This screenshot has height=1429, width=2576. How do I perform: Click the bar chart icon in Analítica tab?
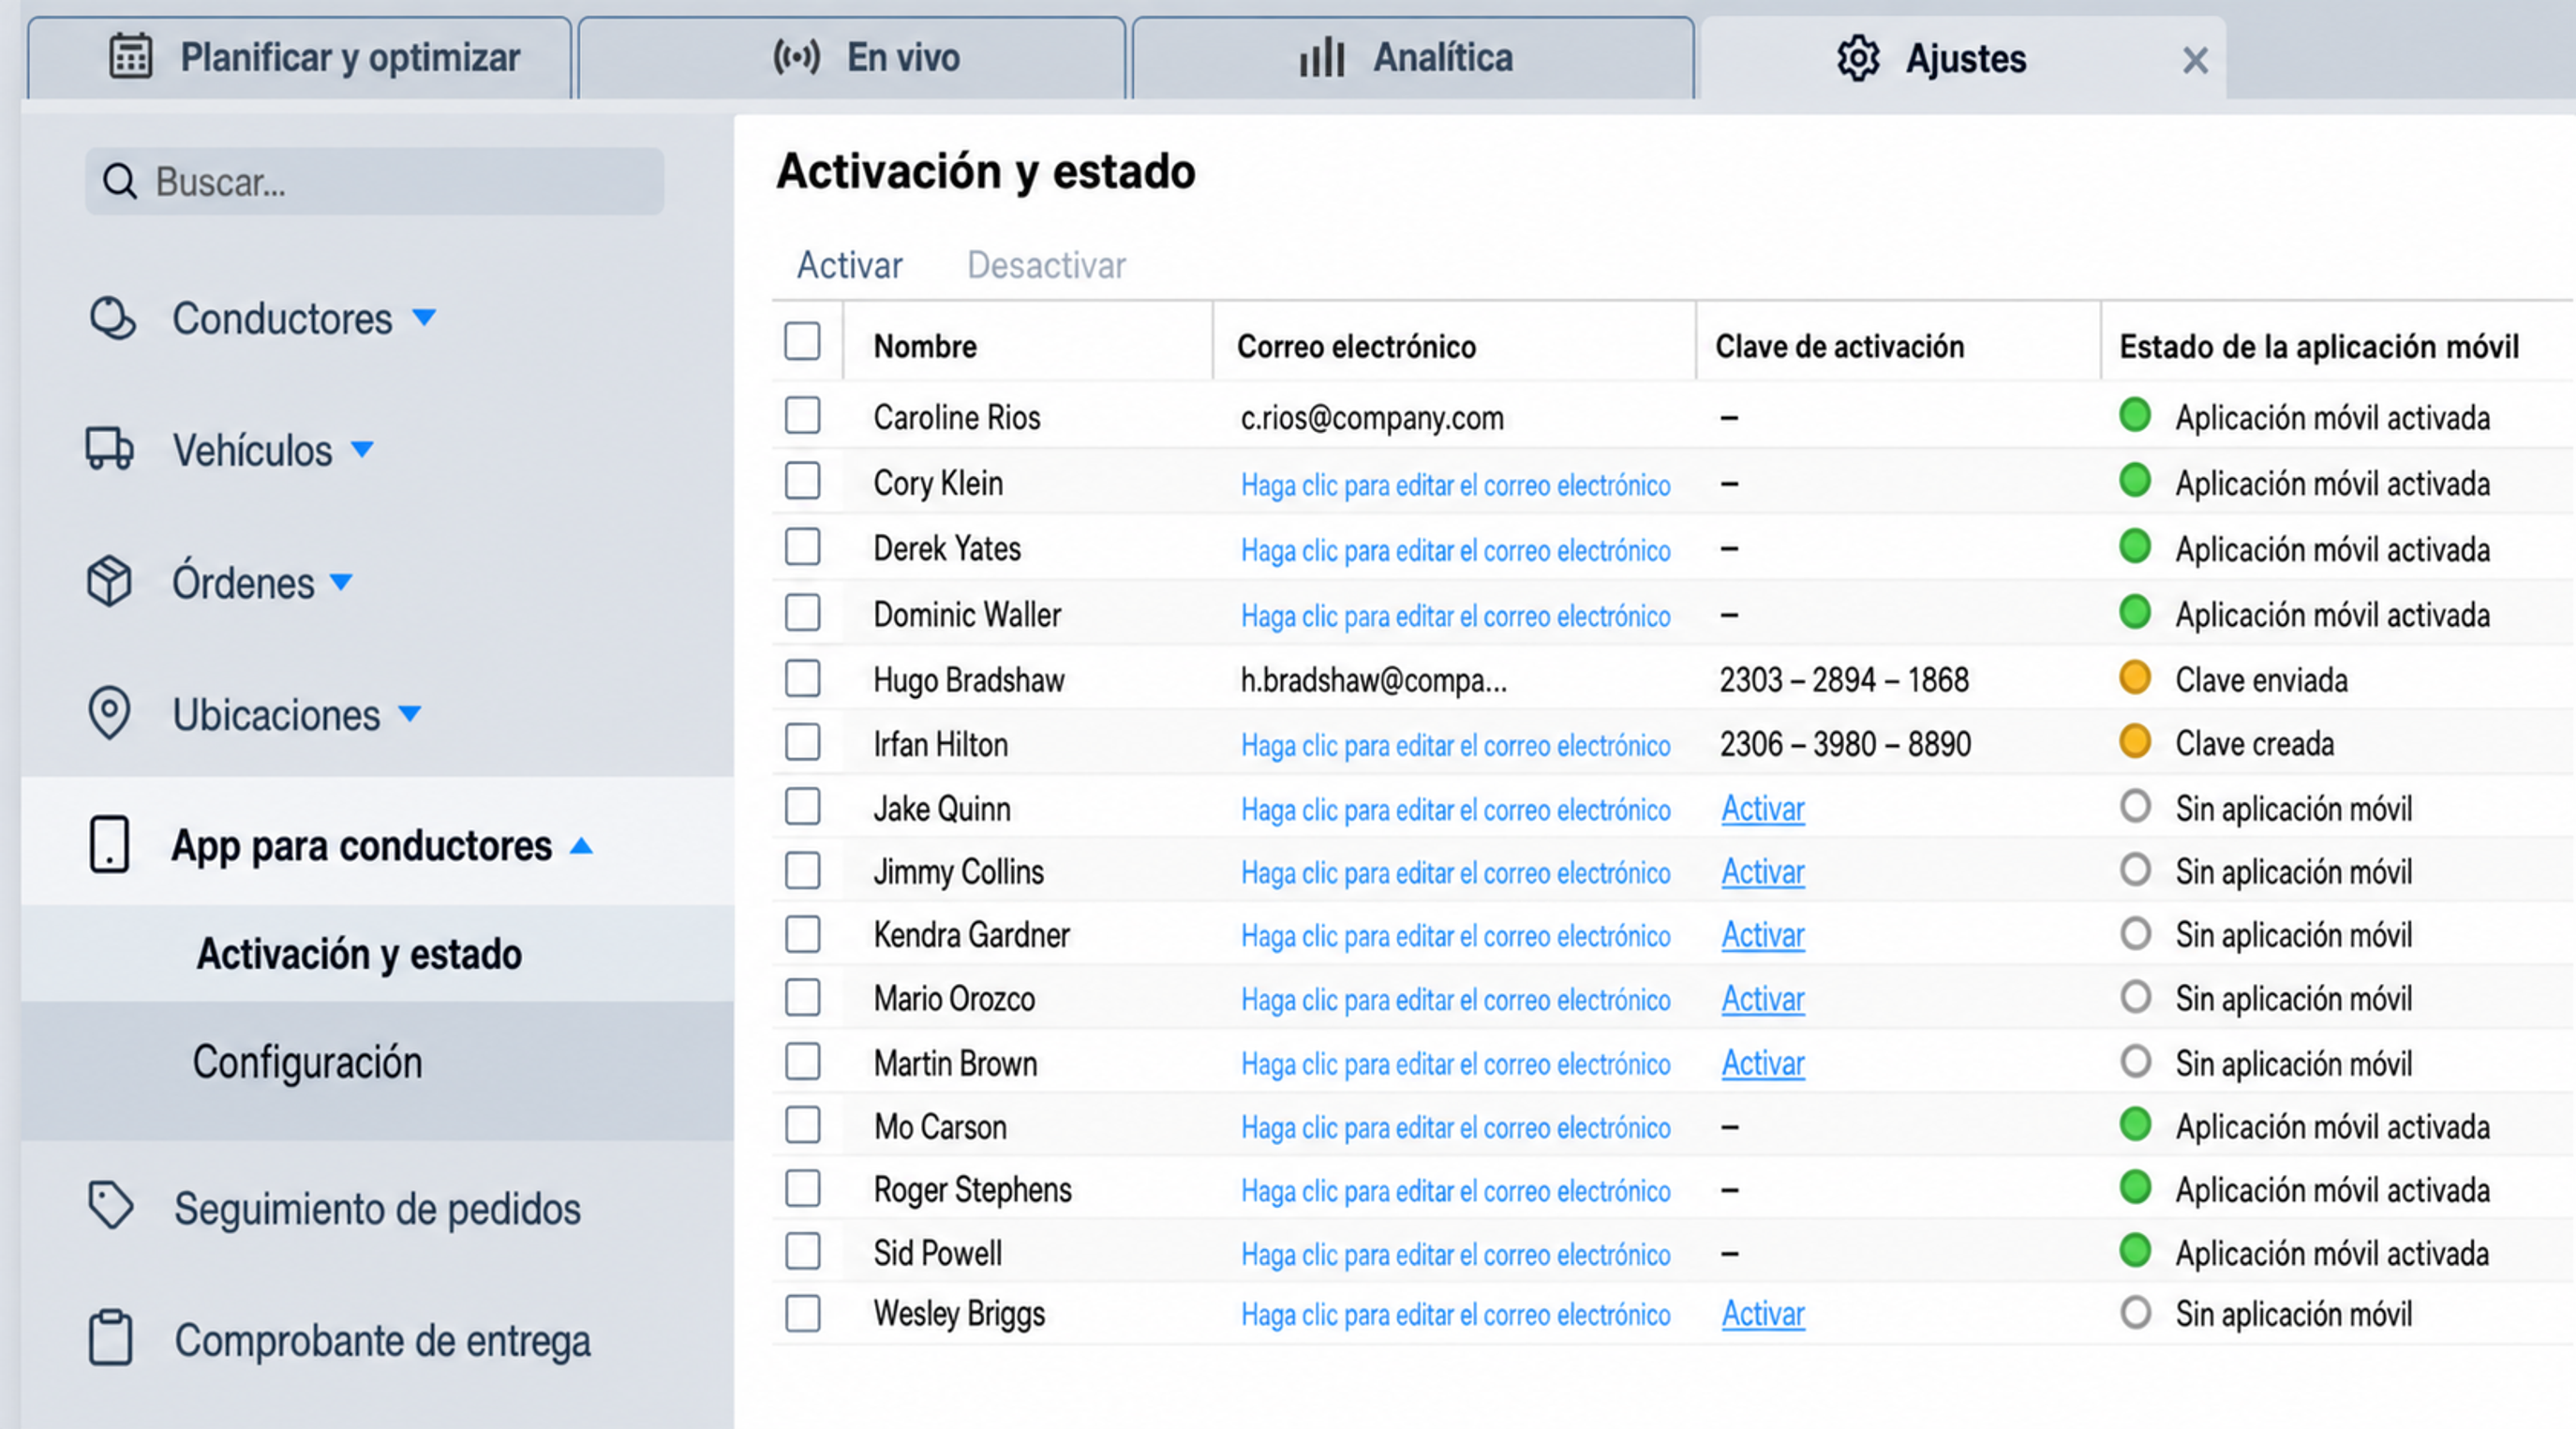[x=1321, y=57]
